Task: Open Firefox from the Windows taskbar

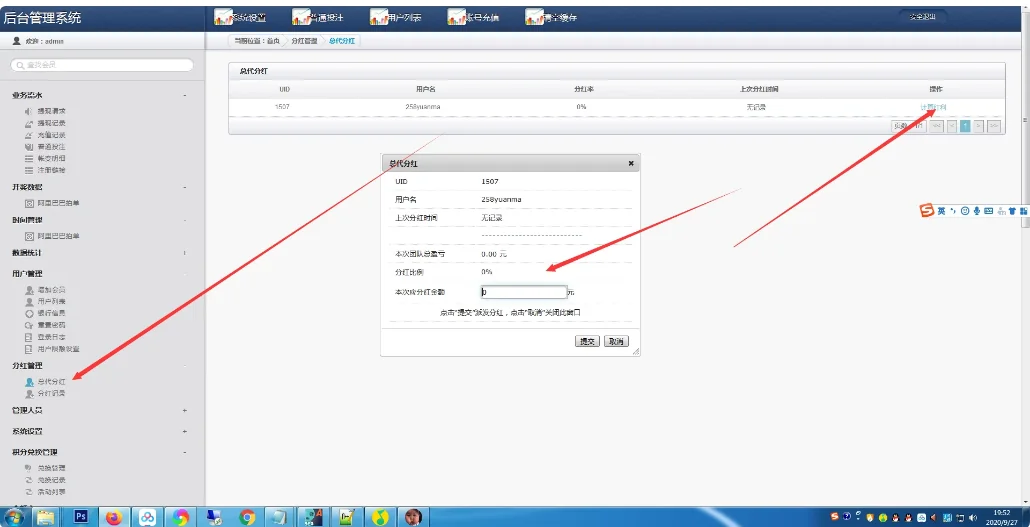Action: point(113,516)
